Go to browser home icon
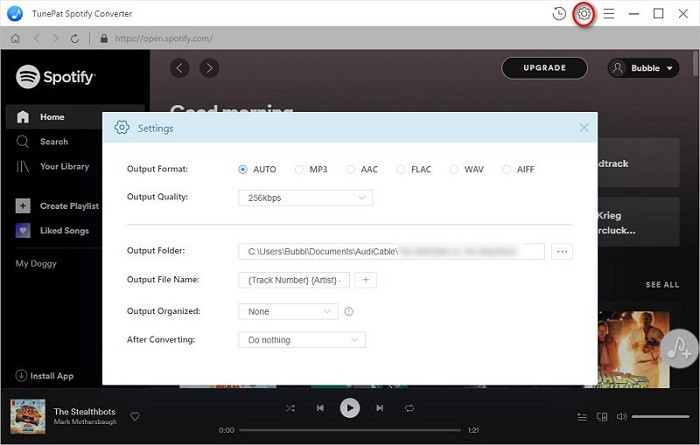Viewport: 700px width, 445px height. point(15,38)
